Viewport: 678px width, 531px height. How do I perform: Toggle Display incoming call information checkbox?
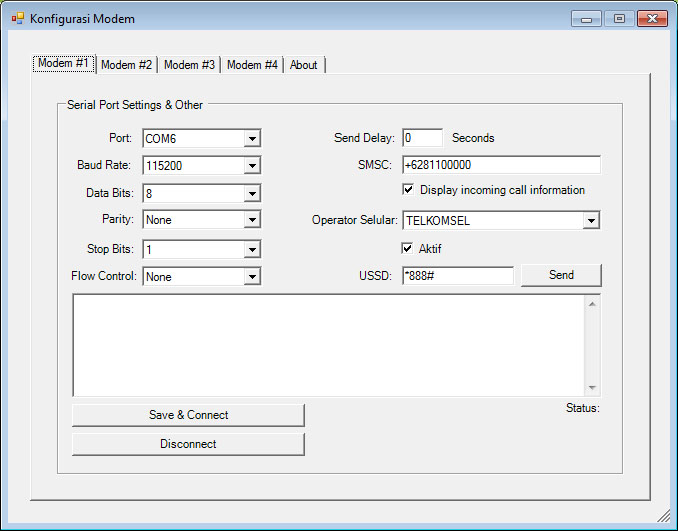coord(408,189)
